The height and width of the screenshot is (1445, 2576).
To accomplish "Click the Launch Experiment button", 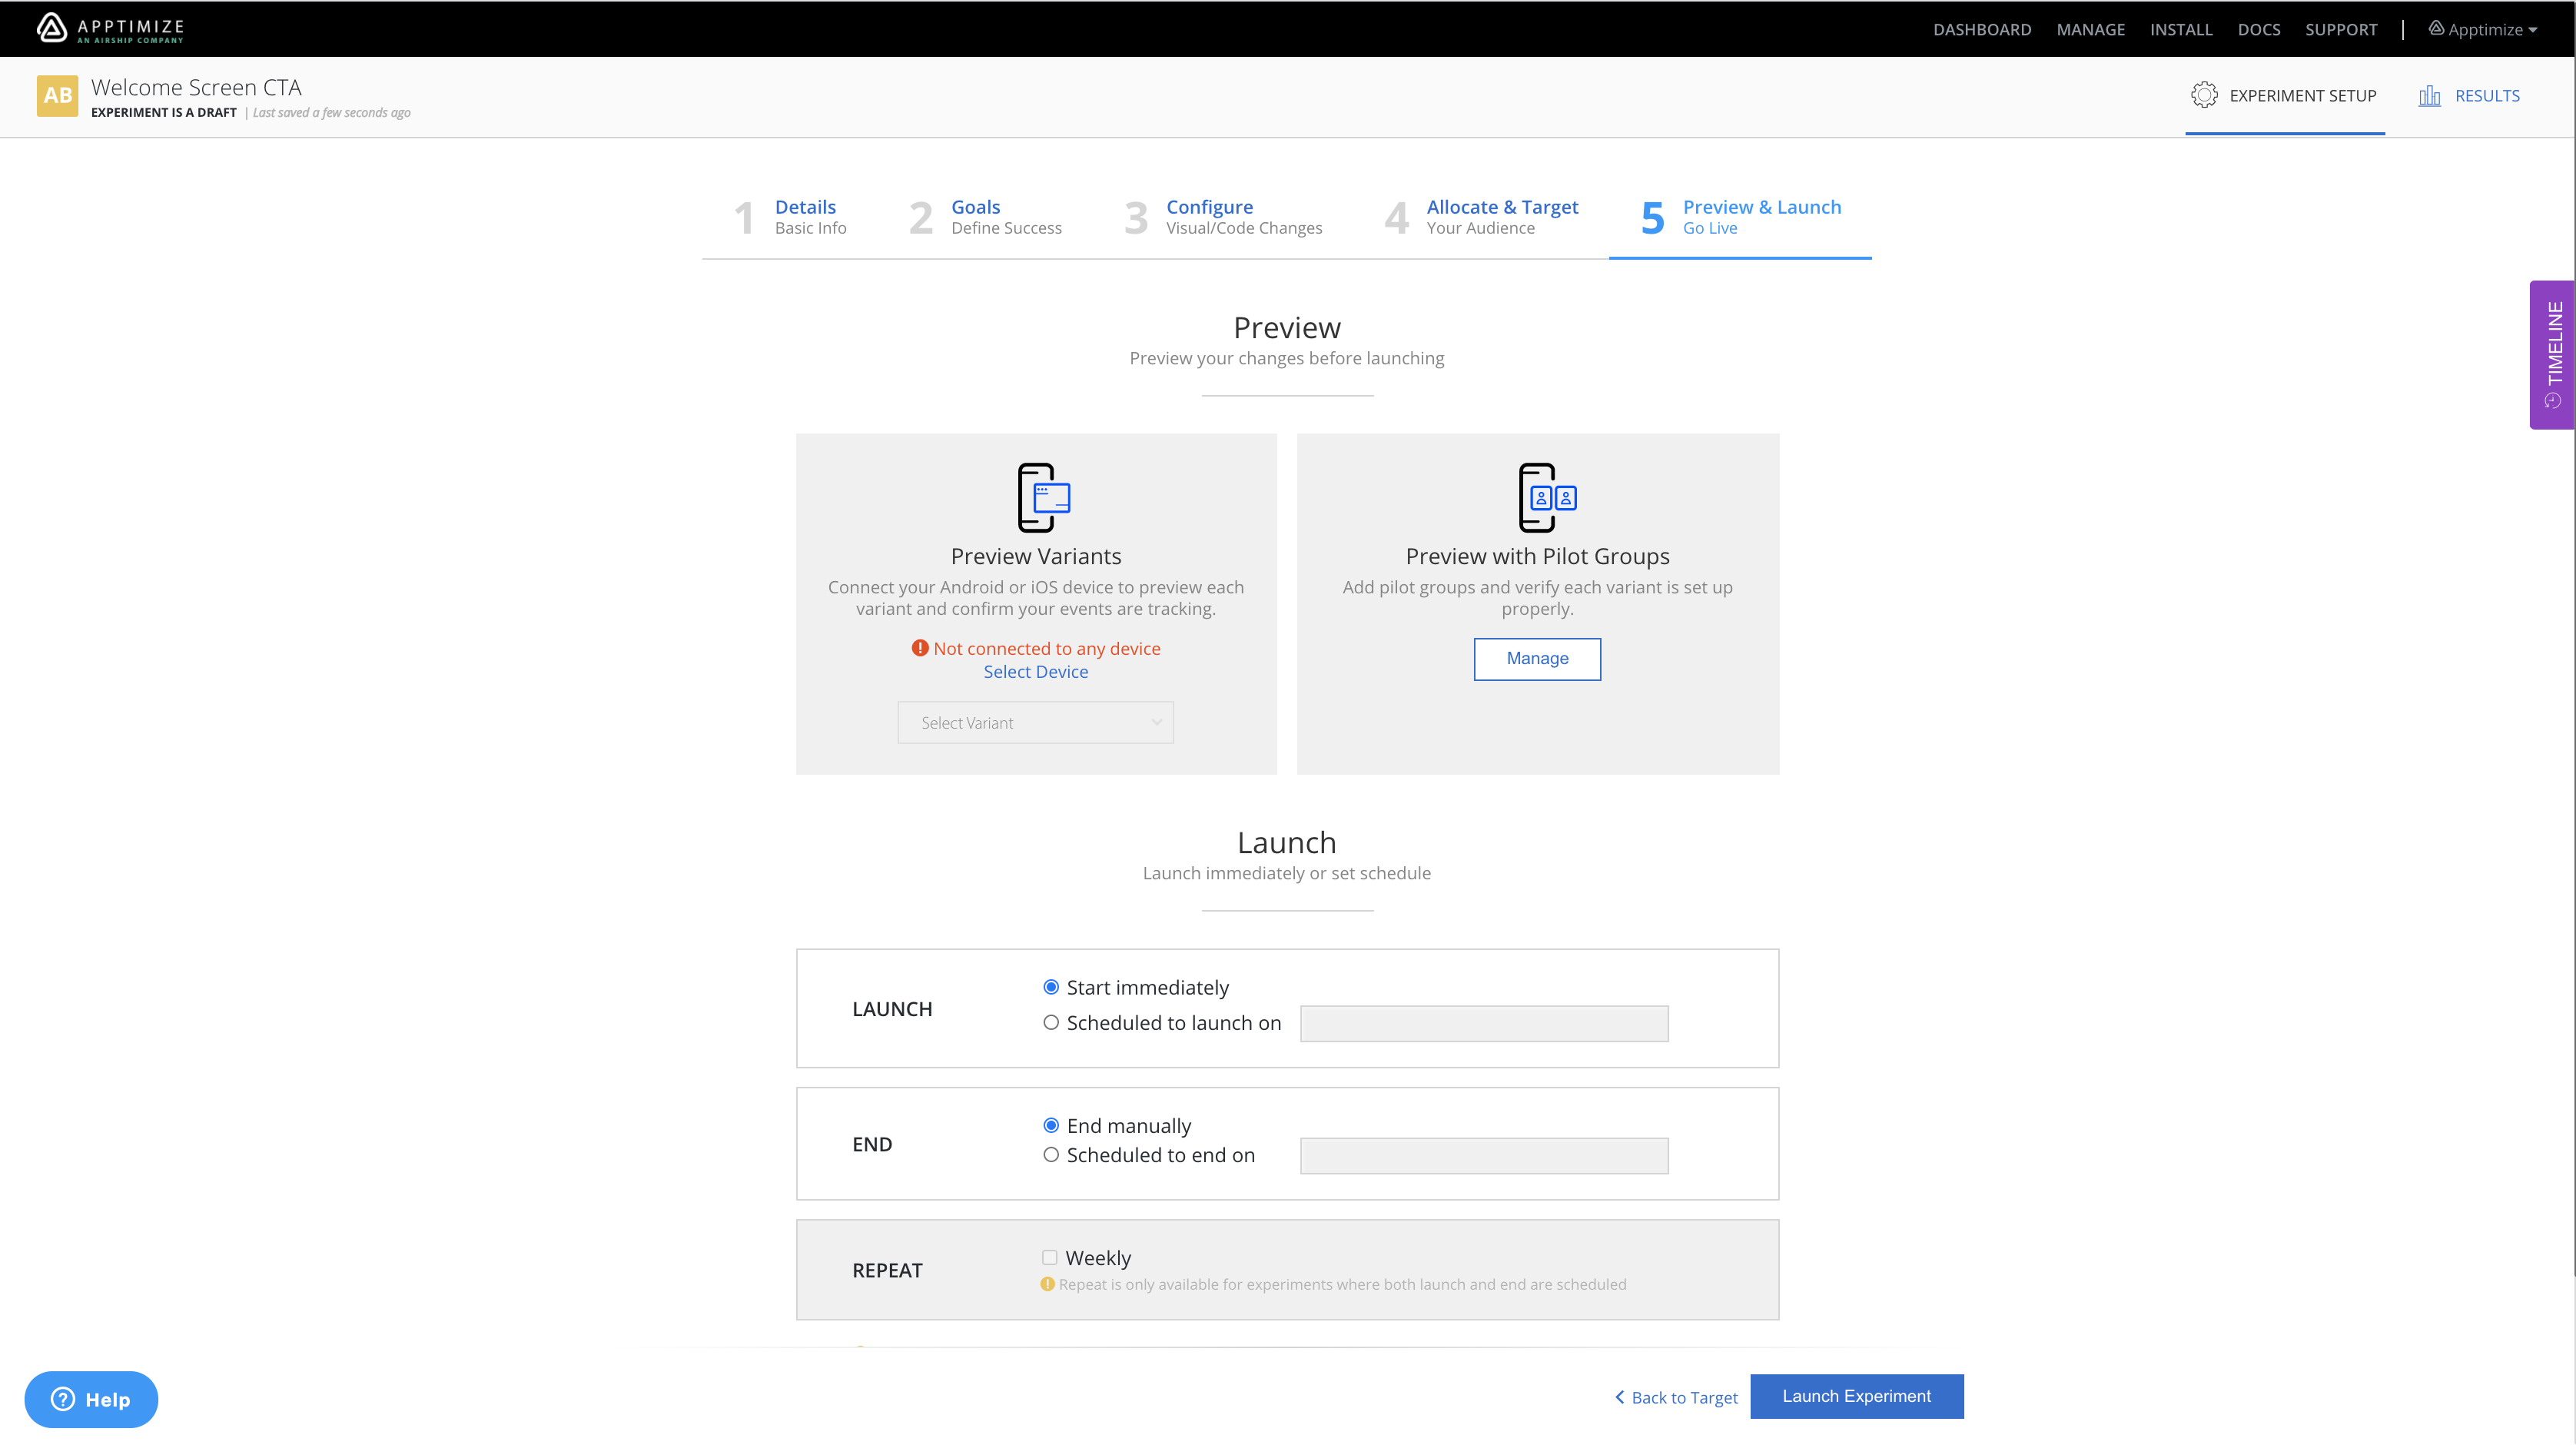I will 1856,1396.
